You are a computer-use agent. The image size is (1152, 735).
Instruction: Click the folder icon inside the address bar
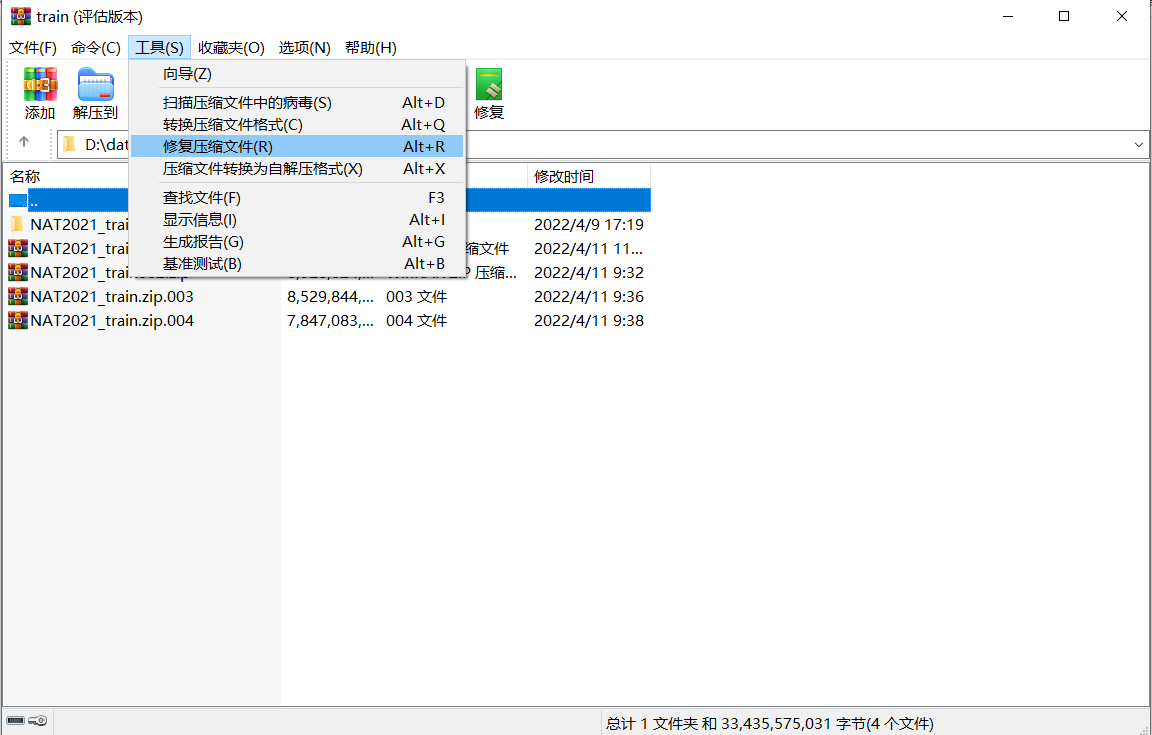[x=68, y=144]
